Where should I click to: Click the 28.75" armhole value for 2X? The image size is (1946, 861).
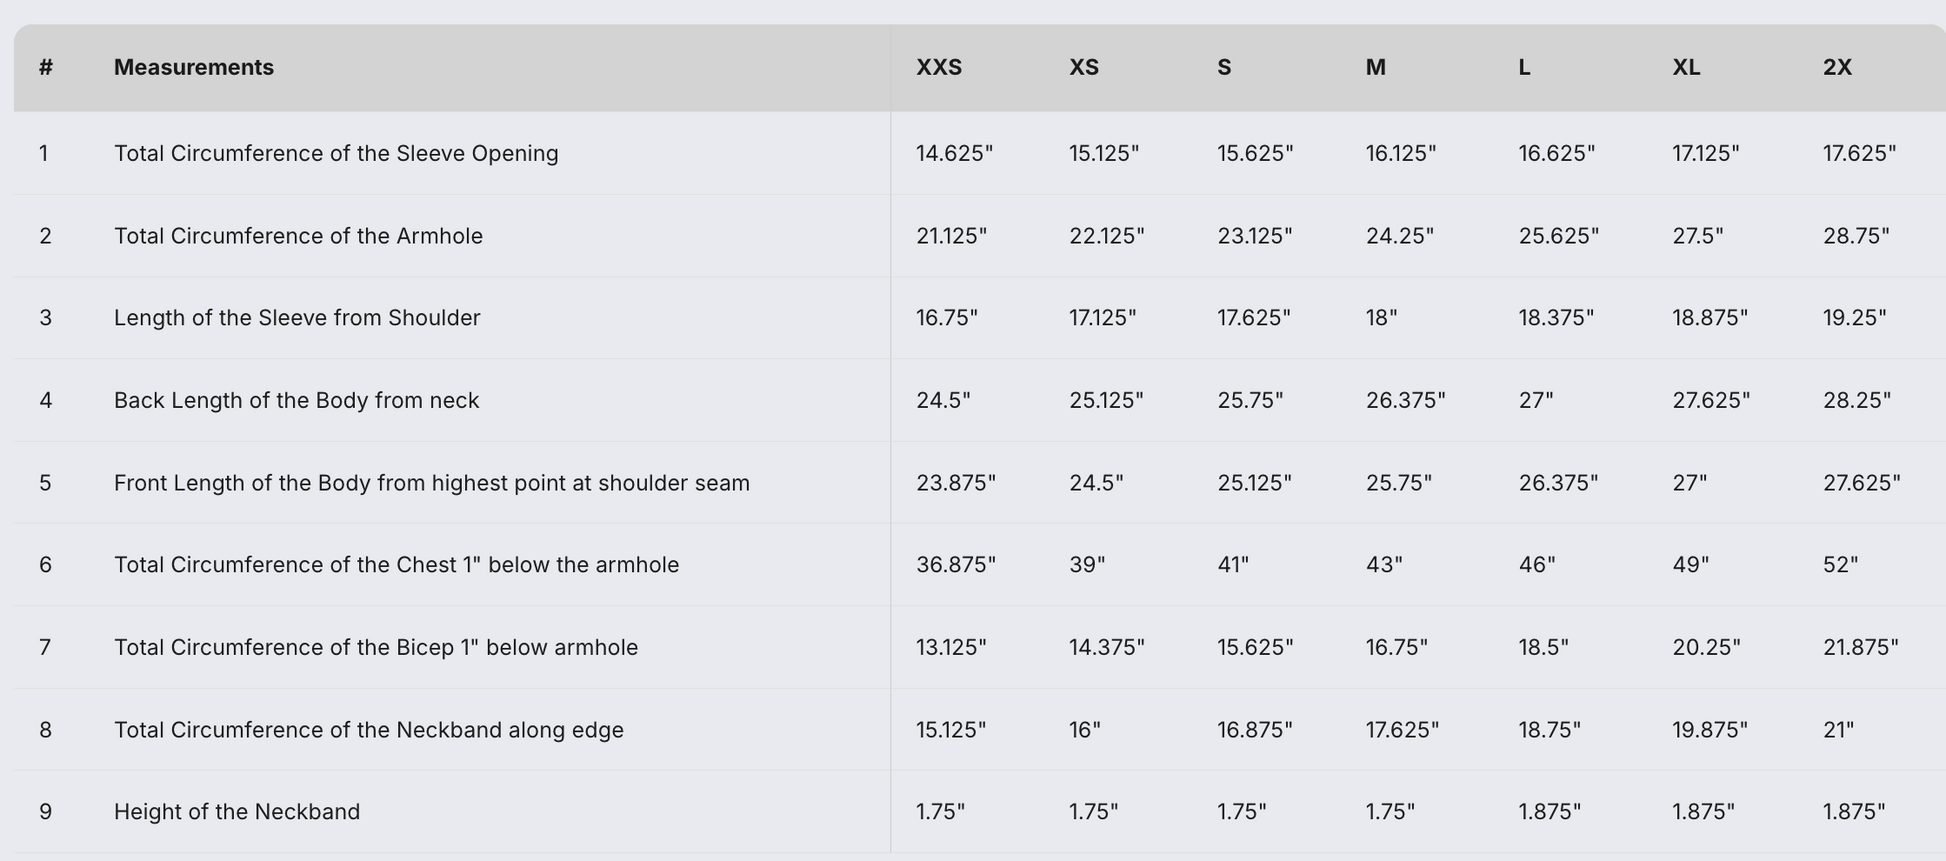(x=1856, y=236)
